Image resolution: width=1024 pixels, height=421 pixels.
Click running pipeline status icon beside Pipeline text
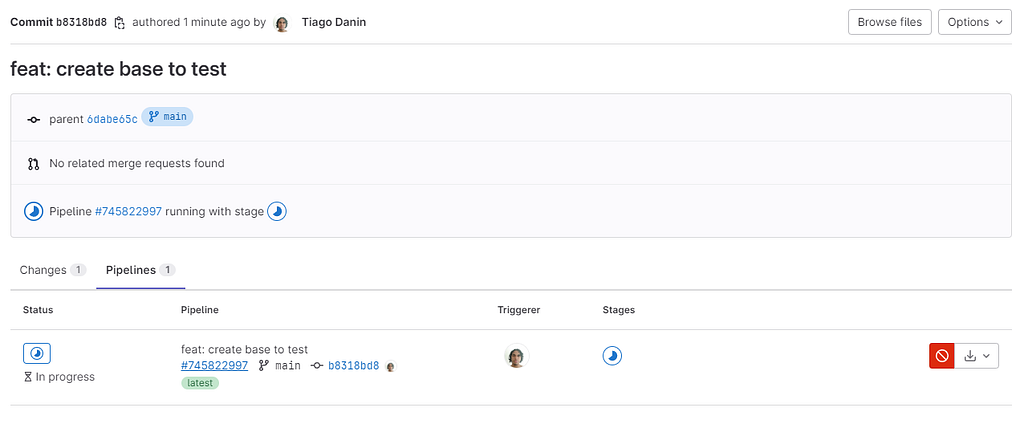pyautogui.click(x=33, y=211)
